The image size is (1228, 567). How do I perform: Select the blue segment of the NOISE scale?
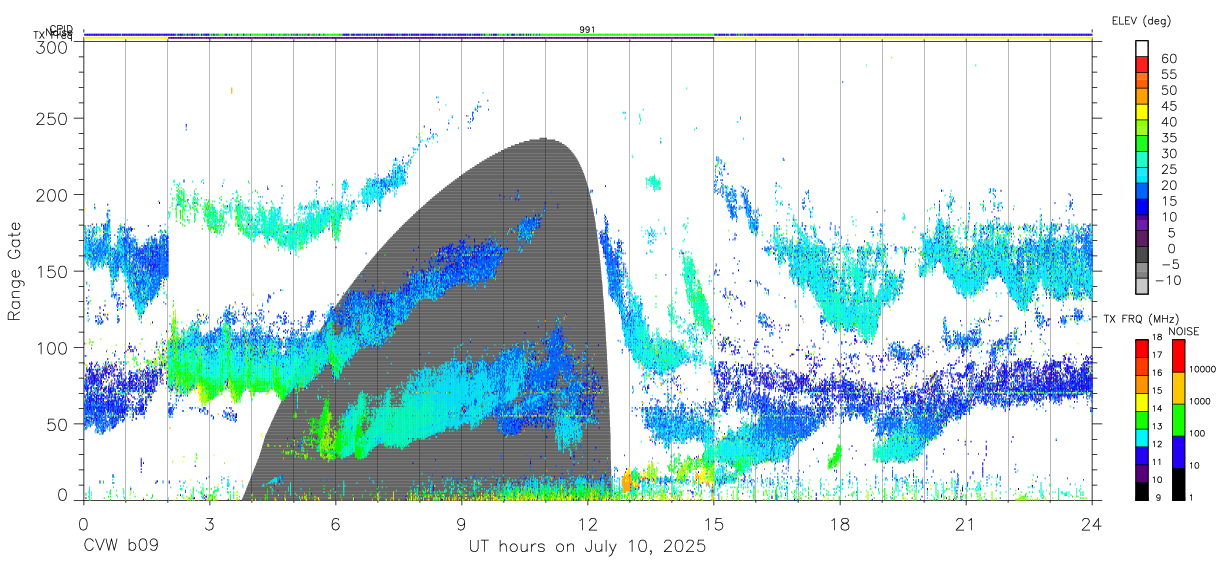click(x=1179, y=452)
